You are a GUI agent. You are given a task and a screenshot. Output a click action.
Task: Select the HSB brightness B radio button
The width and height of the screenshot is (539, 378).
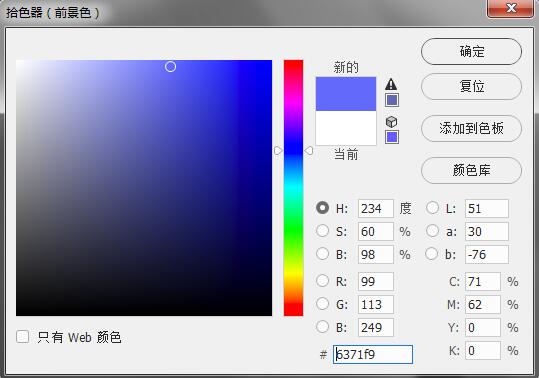(x=322, y=254)
